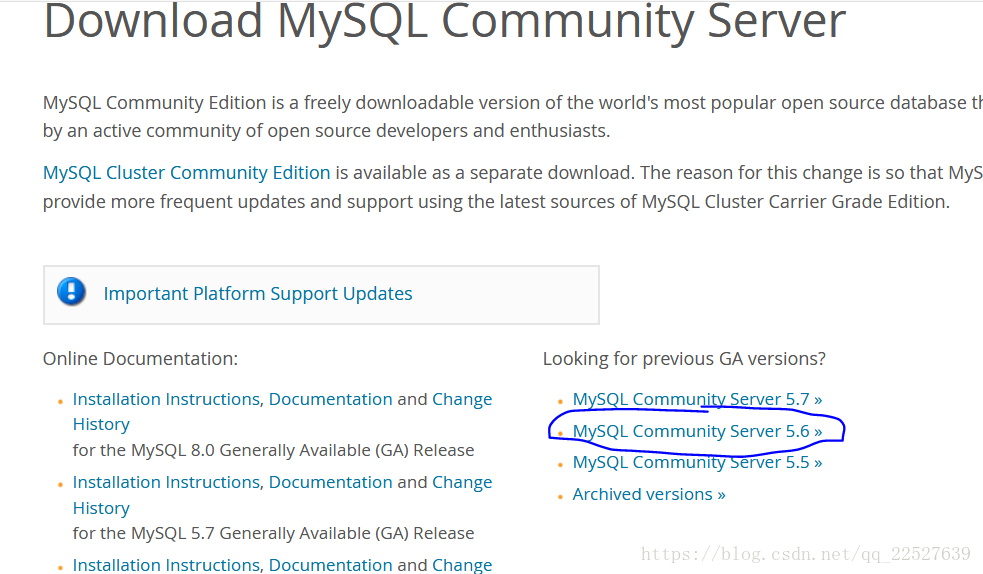Open Installation Instructions for MySQL 8.0 release
Image resolution: width=983 pixels, height=574 pixels.
pos(166,399)
